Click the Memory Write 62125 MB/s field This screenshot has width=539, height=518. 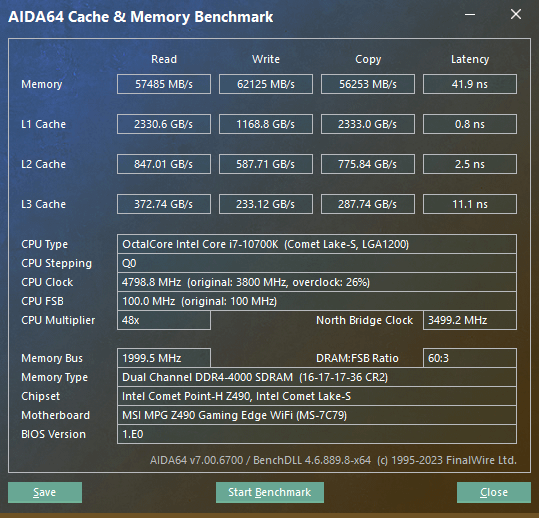pos(266,84)
